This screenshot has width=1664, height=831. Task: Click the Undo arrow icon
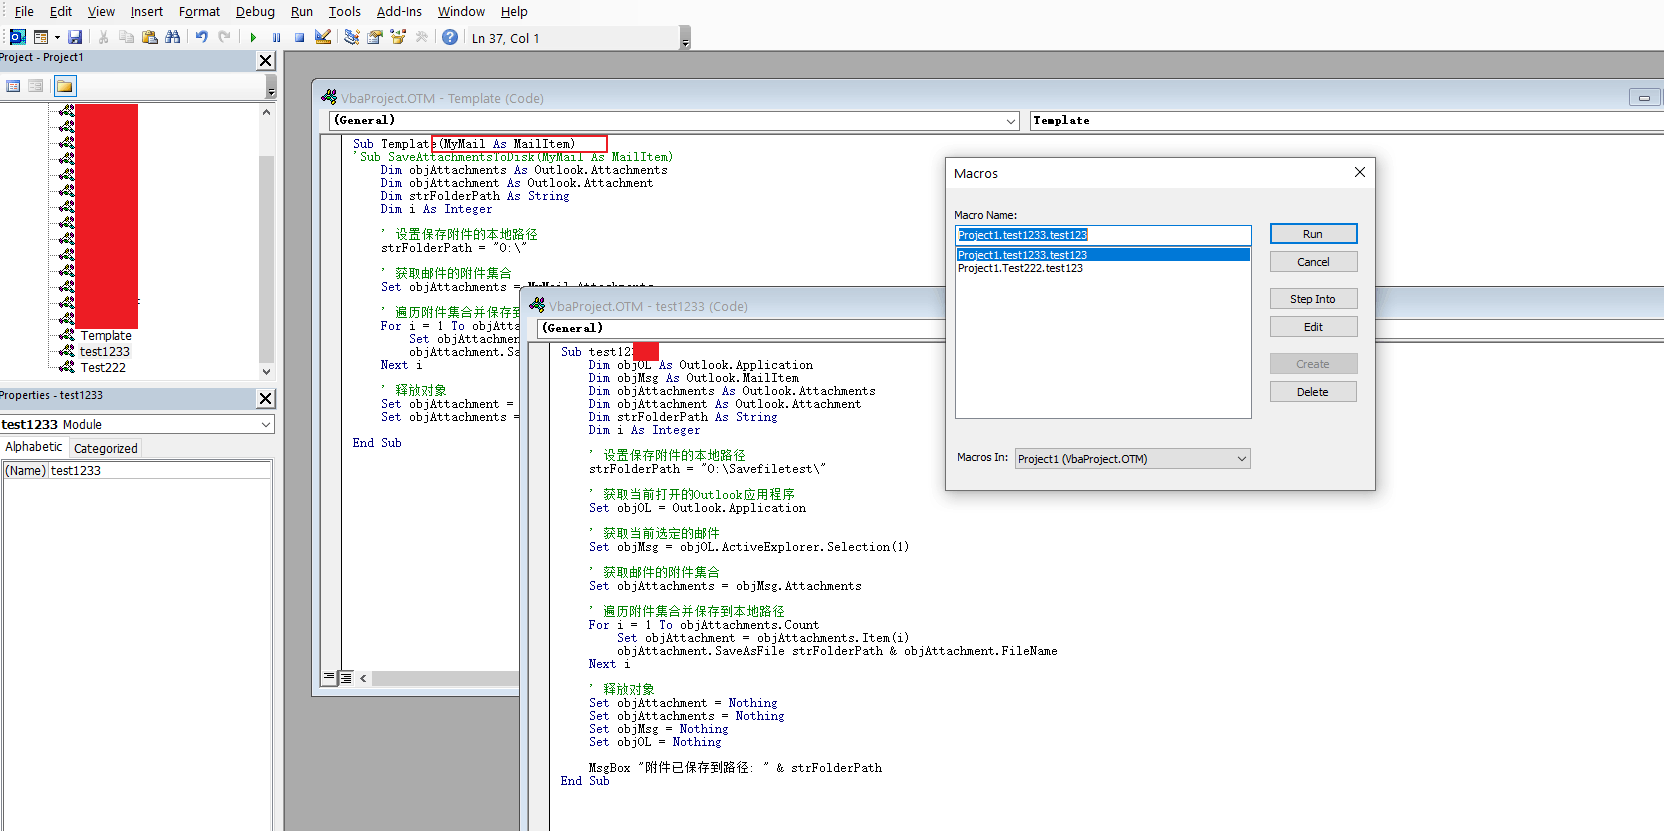(x=201, y=37)
